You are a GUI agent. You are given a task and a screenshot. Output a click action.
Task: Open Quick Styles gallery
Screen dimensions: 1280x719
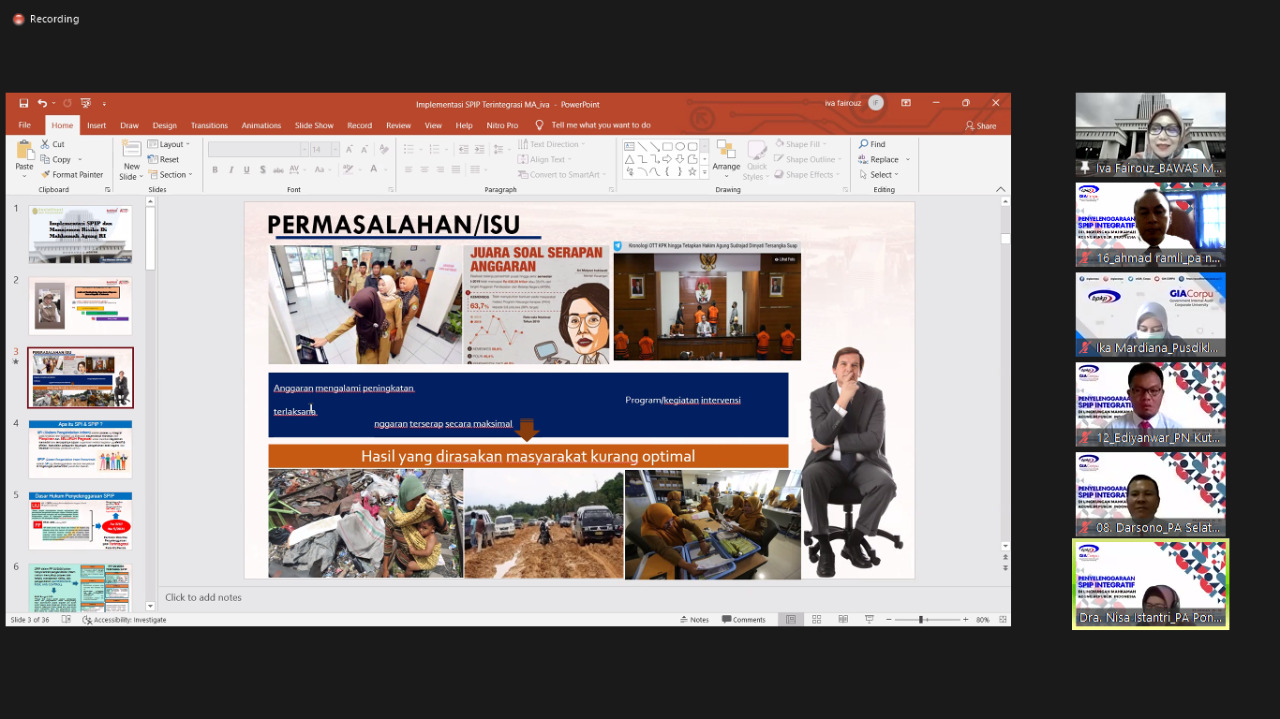pyautogui.click(x=757, y=160)
